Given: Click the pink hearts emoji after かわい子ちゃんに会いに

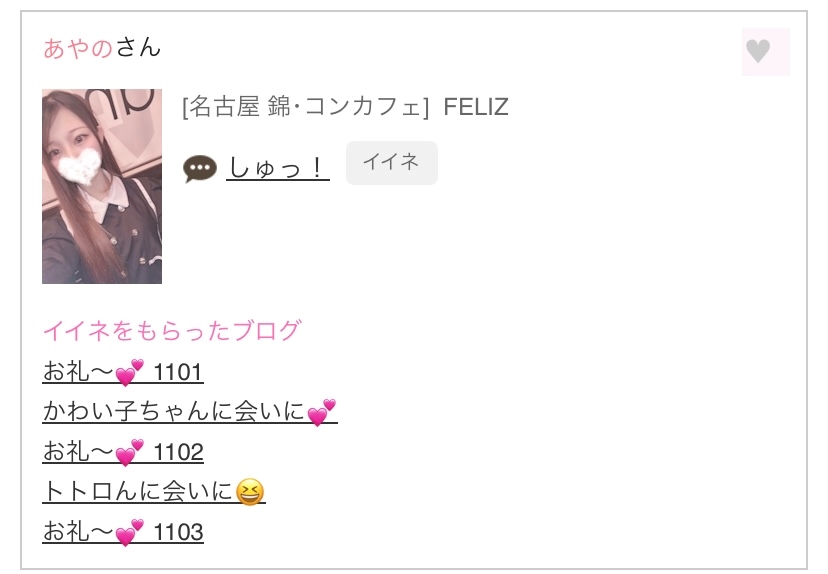Looking at the screenshot, I should coord(321,412).
